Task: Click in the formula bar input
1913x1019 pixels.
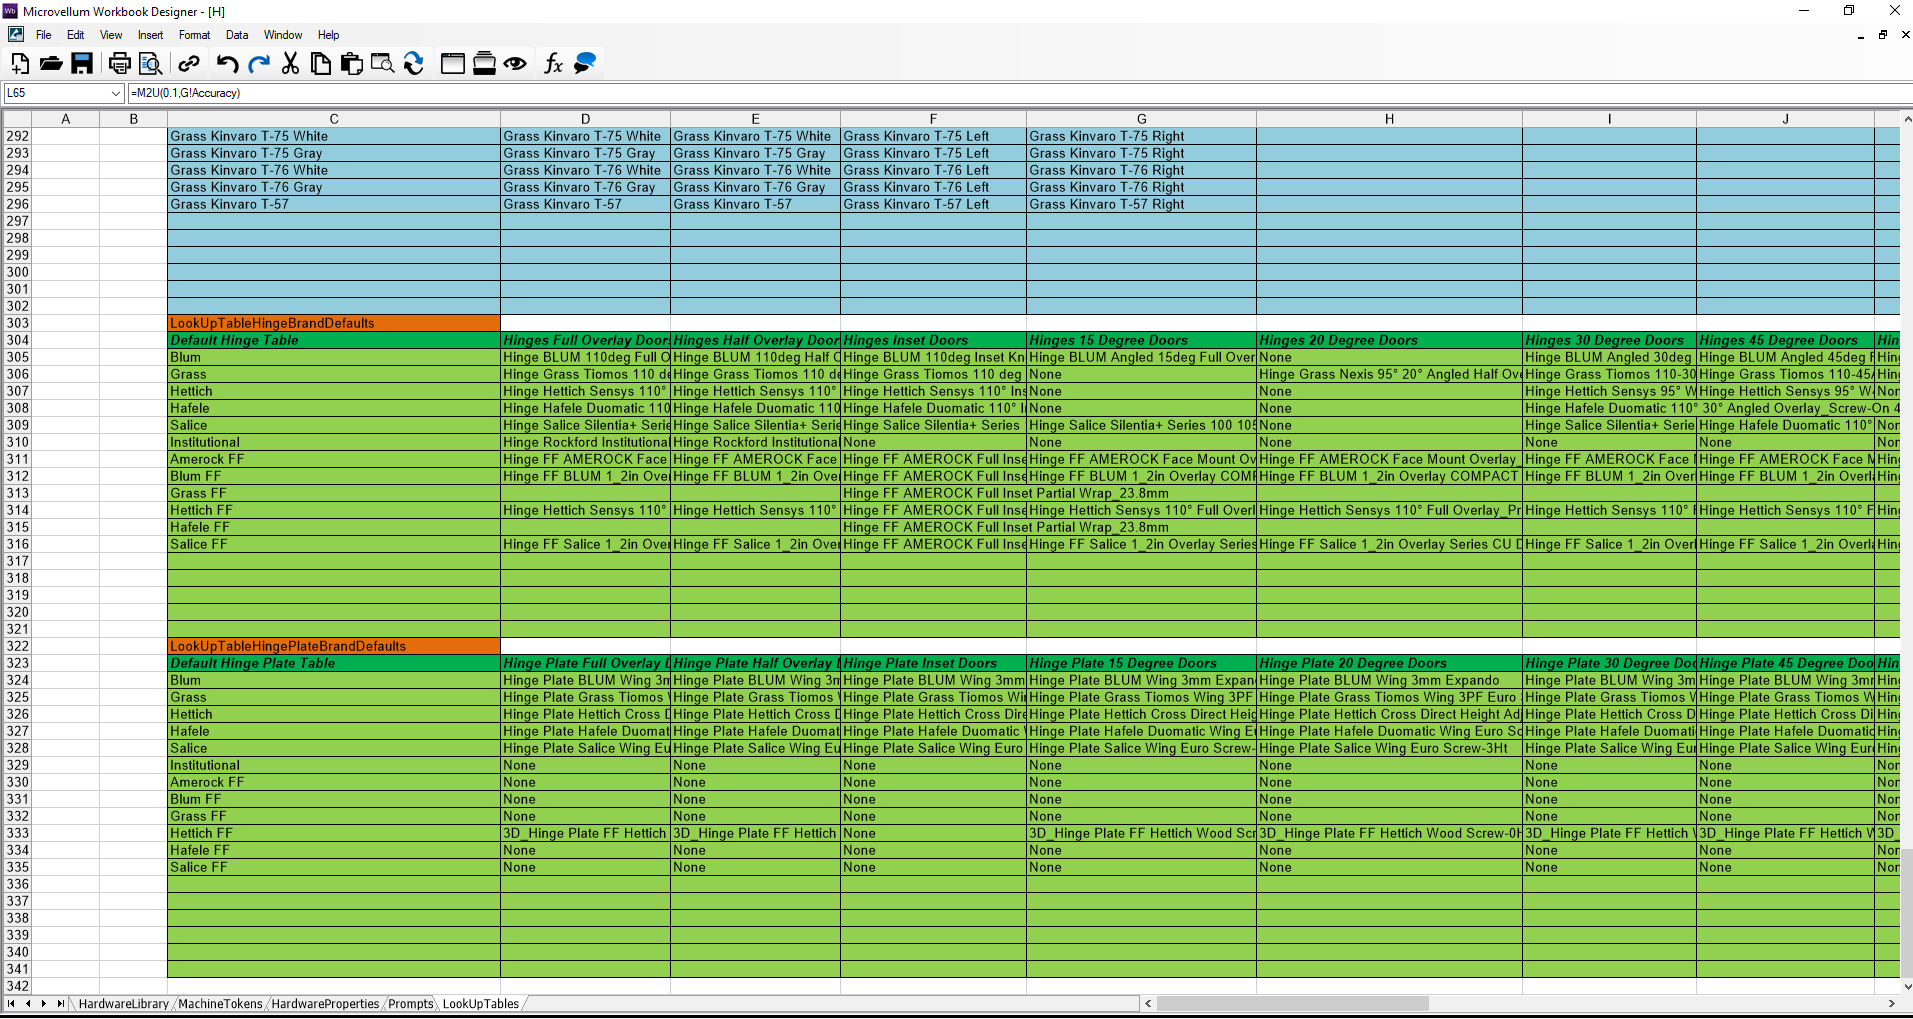Action: 1000,93
